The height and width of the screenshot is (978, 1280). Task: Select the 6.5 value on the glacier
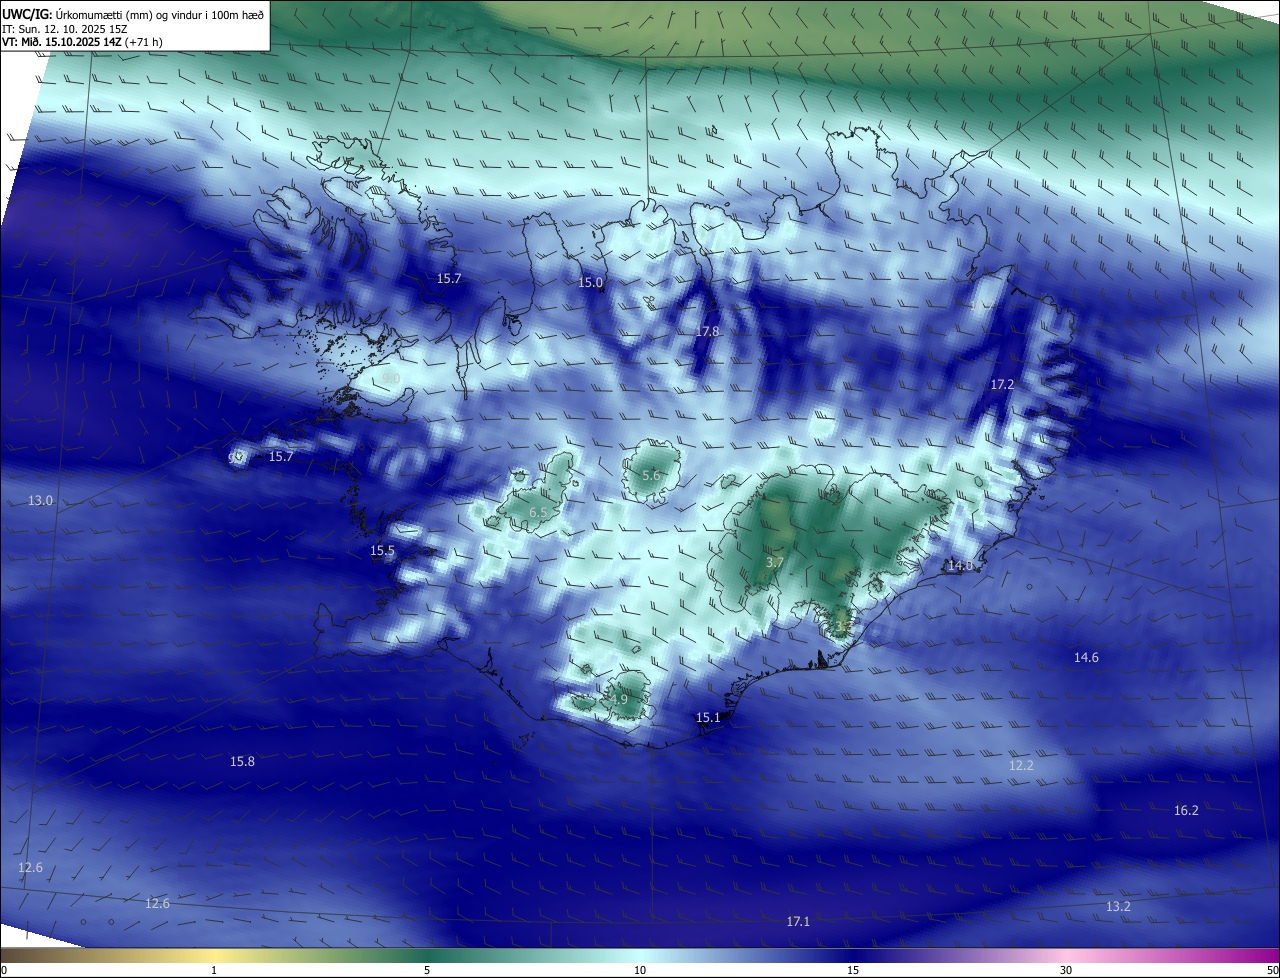tap(538, 512)
